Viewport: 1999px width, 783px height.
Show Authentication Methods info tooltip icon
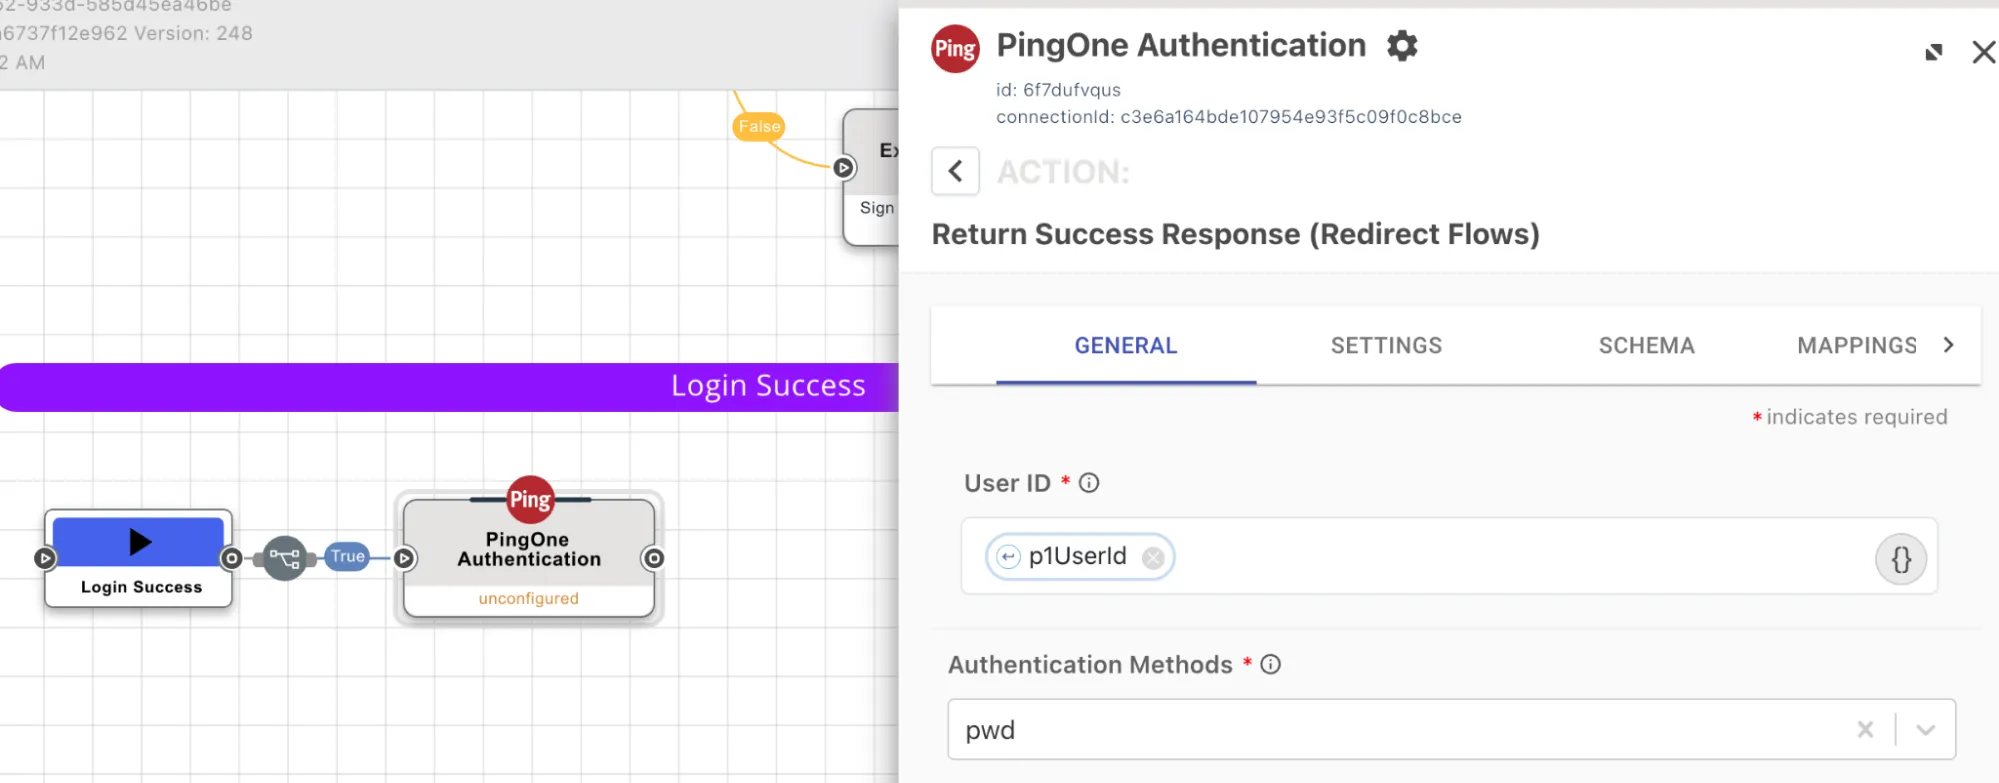[x=1270, y=664]
